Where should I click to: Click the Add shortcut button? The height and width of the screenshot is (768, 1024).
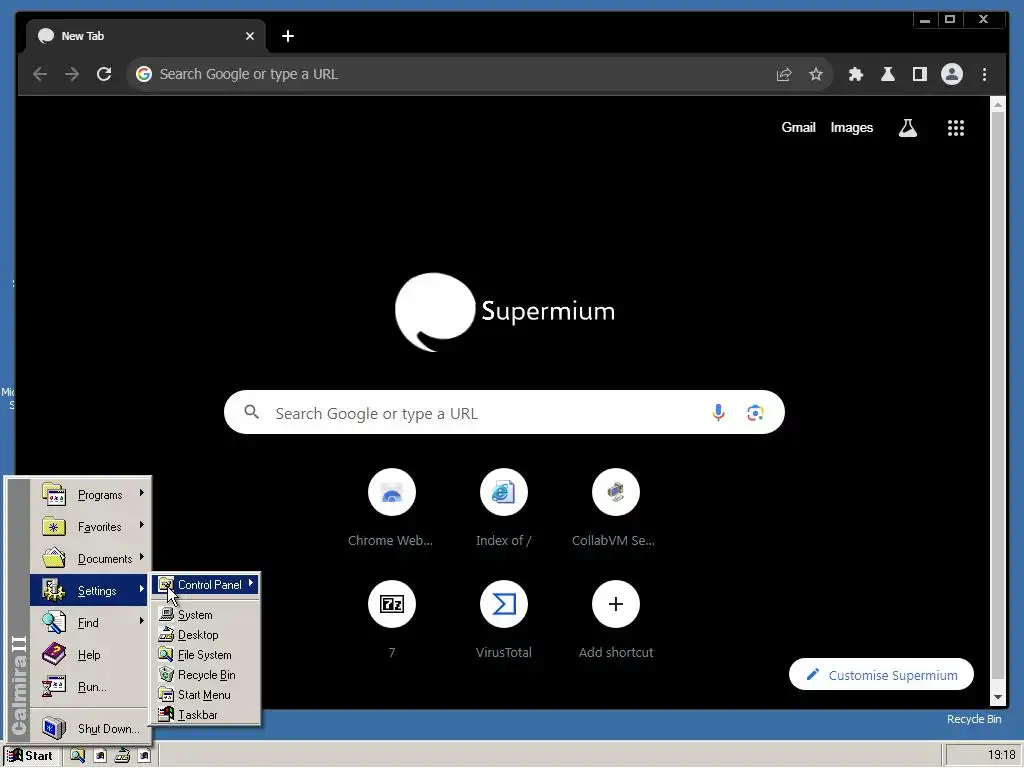(615, 619)
